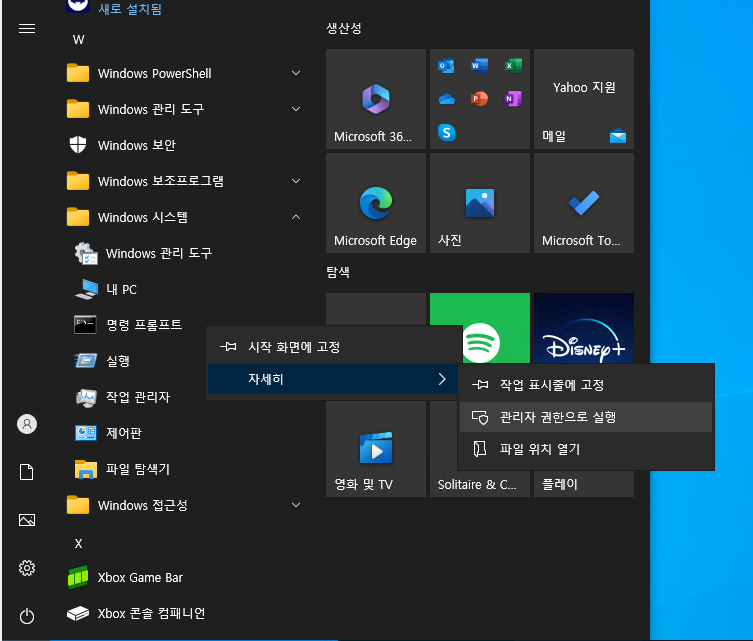Open the Documents icon in left rail
The height and width of the screenshot is (641, 753).
pyautogui.click(x=27, y=472)
